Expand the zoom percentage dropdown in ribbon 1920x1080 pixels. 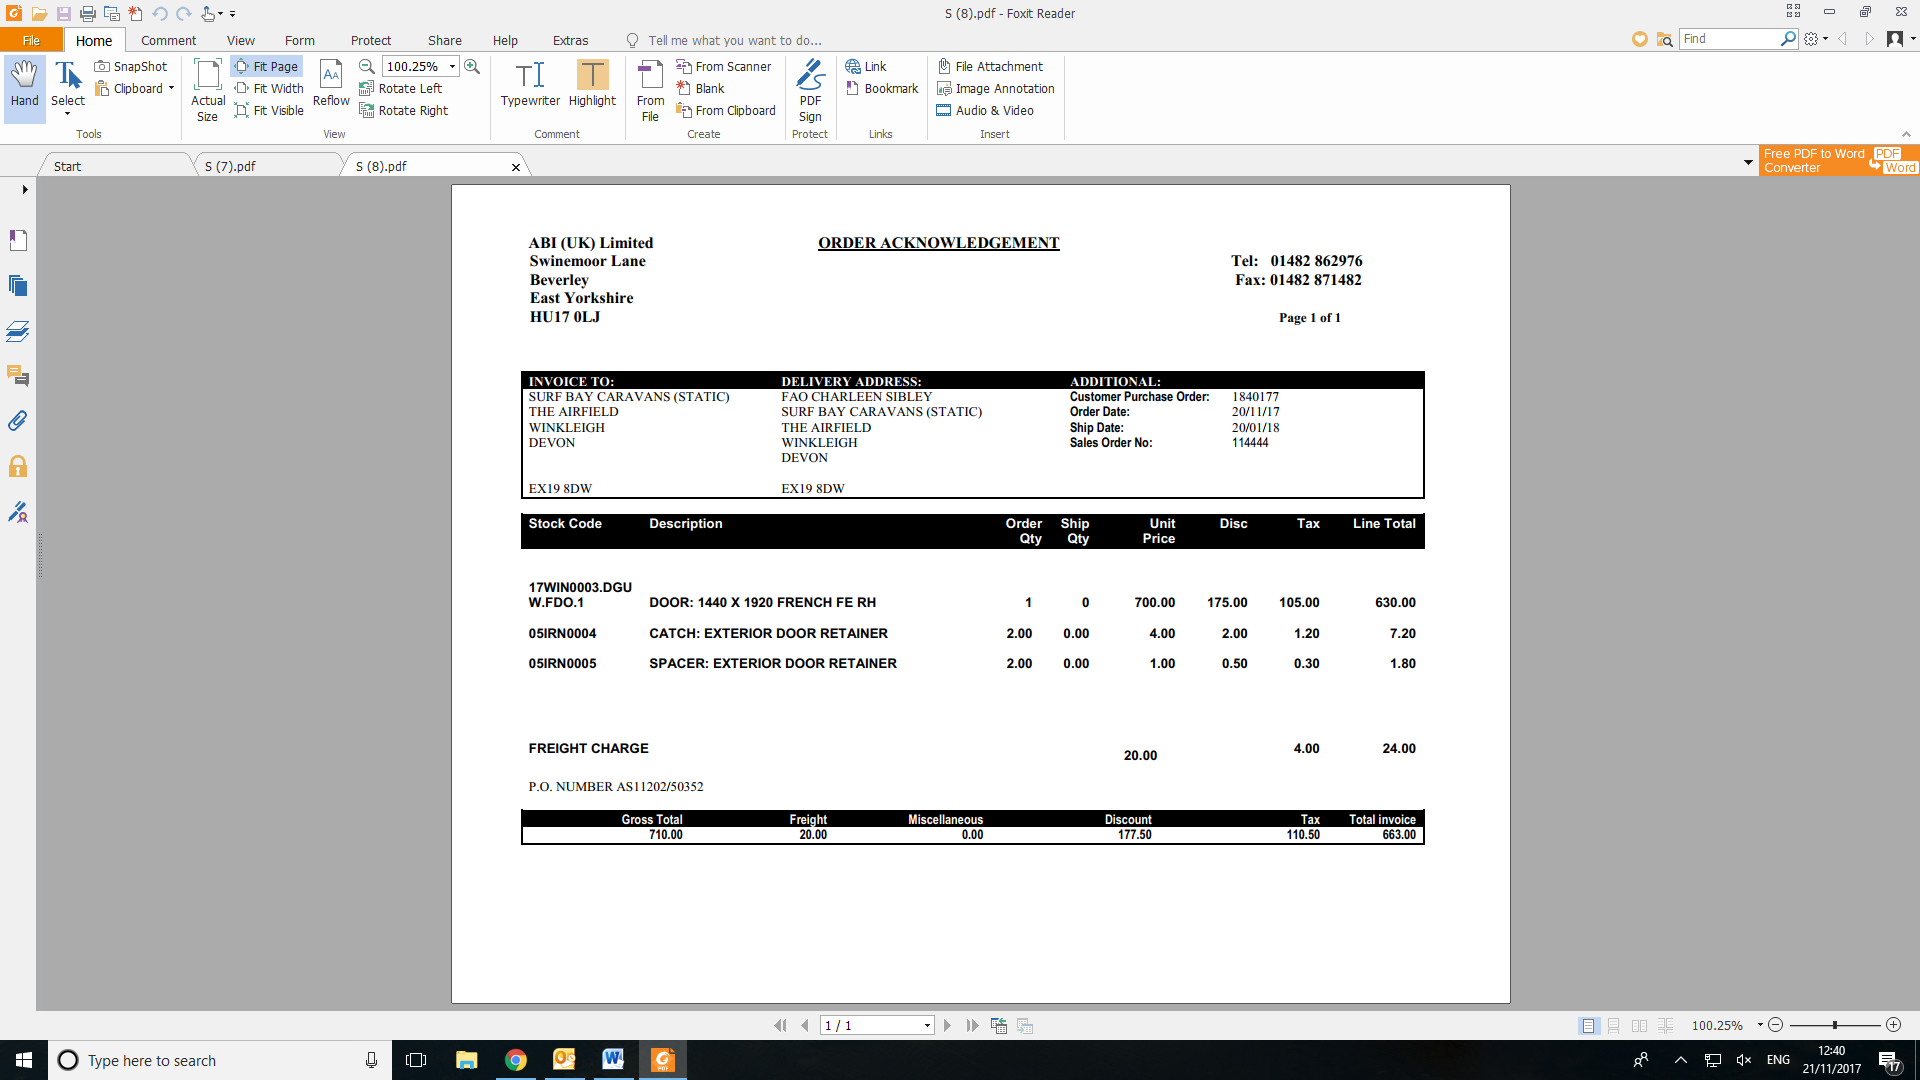[453, 66]
